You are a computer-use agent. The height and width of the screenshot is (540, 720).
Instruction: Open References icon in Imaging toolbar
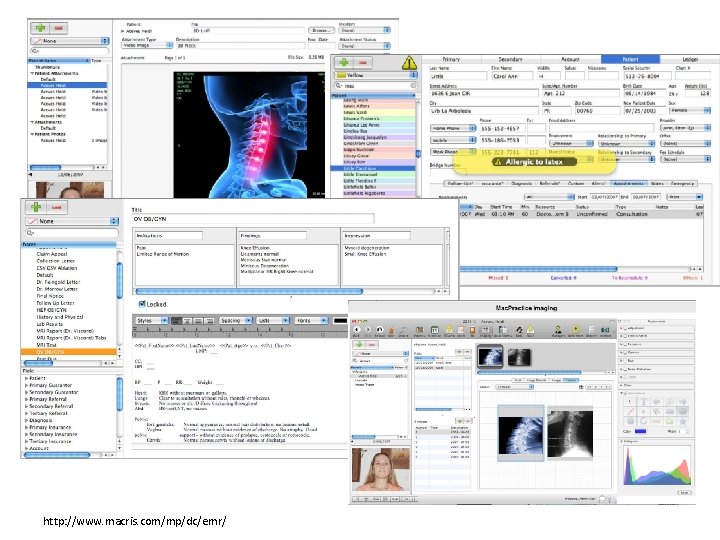coord(575,330)
